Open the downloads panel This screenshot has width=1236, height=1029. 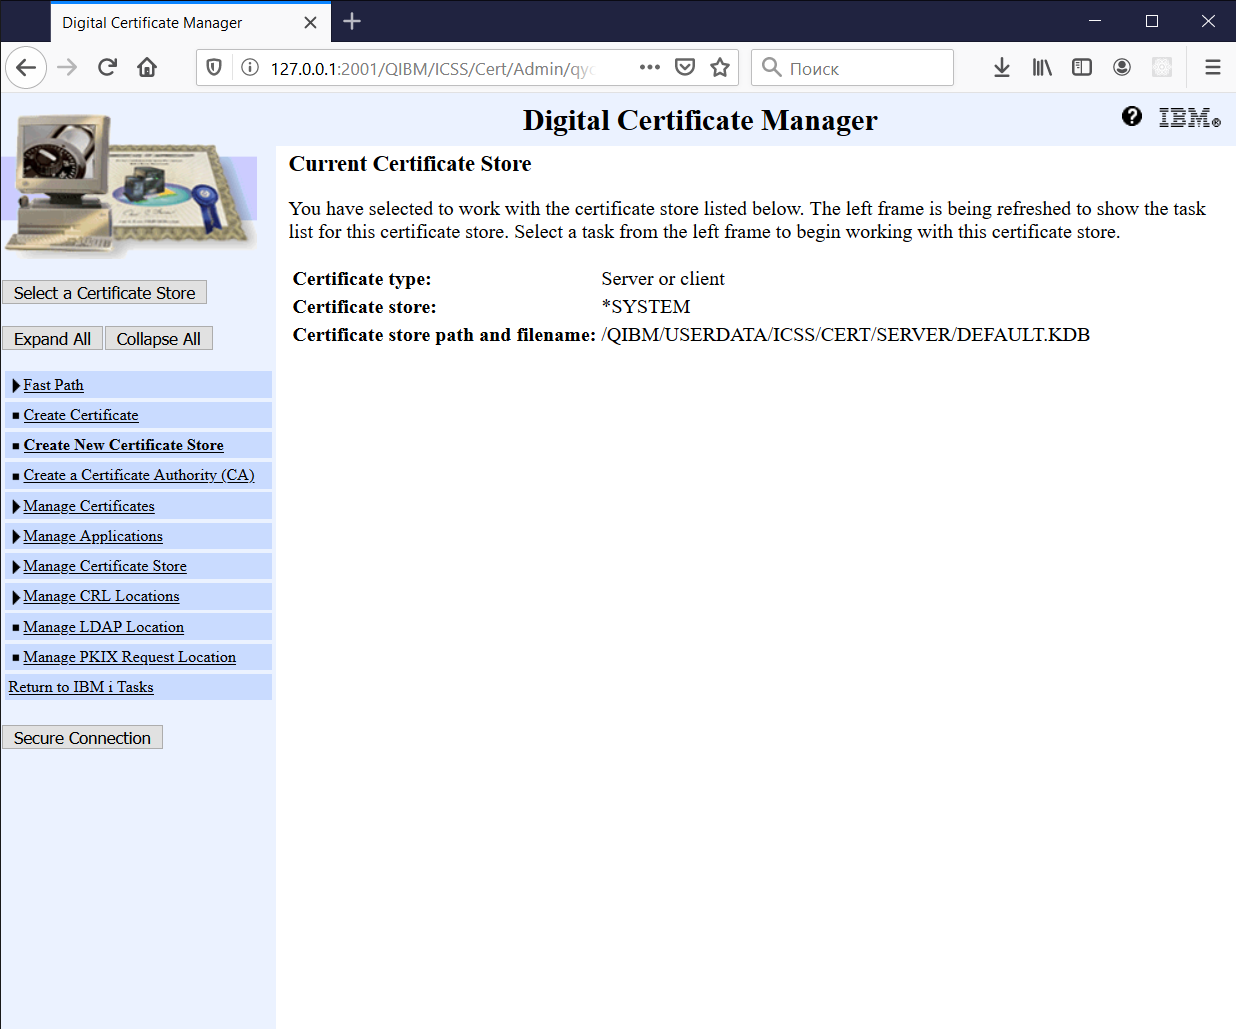pyautogui.click(x=1002, y=68)
